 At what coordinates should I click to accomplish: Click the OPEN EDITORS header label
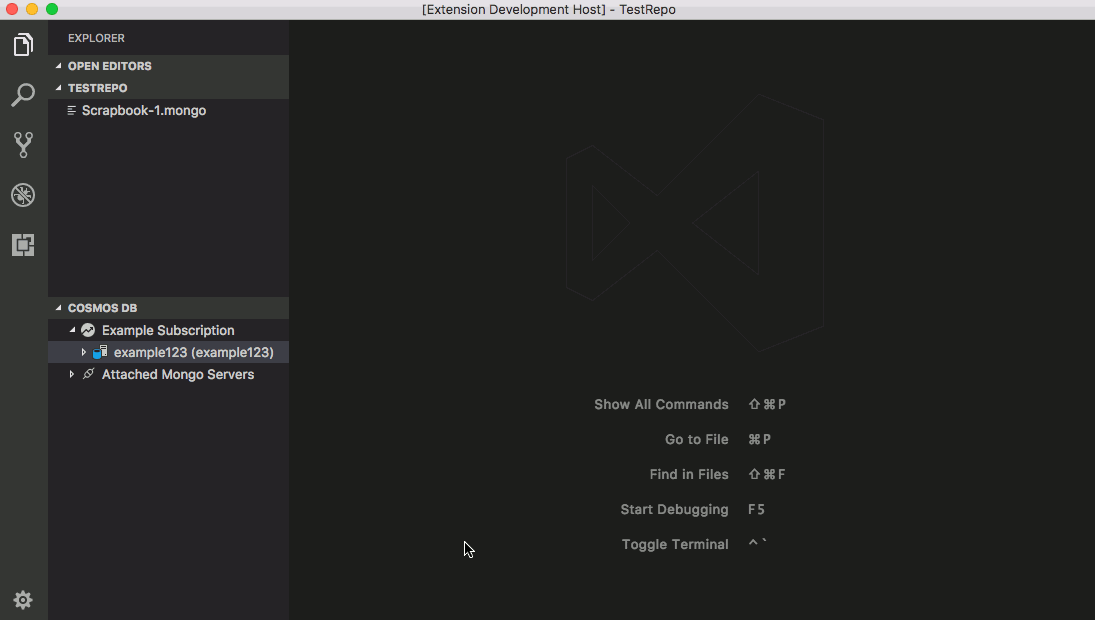(x=110, y=66)
